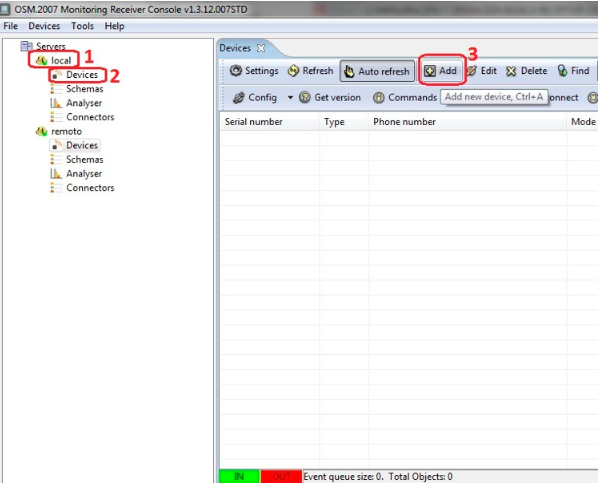Open Analyser under remoto server
Viewport: 601px width, 486px height.
[x=84, y=174]
